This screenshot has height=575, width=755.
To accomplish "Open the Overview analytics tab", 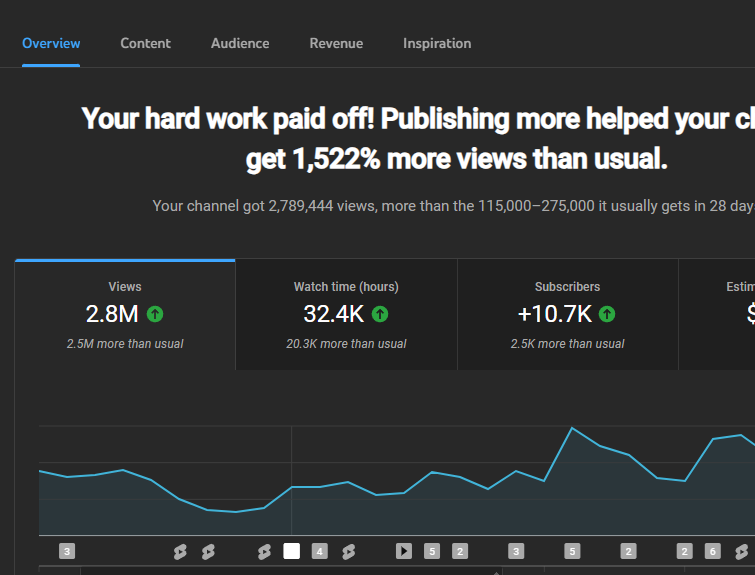I will click(51, 43).
